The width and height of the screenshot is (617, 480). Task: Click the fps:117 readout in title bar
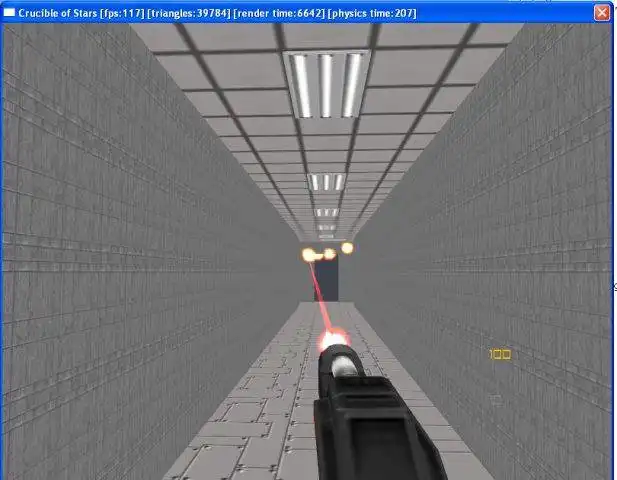tap(122, 13)
